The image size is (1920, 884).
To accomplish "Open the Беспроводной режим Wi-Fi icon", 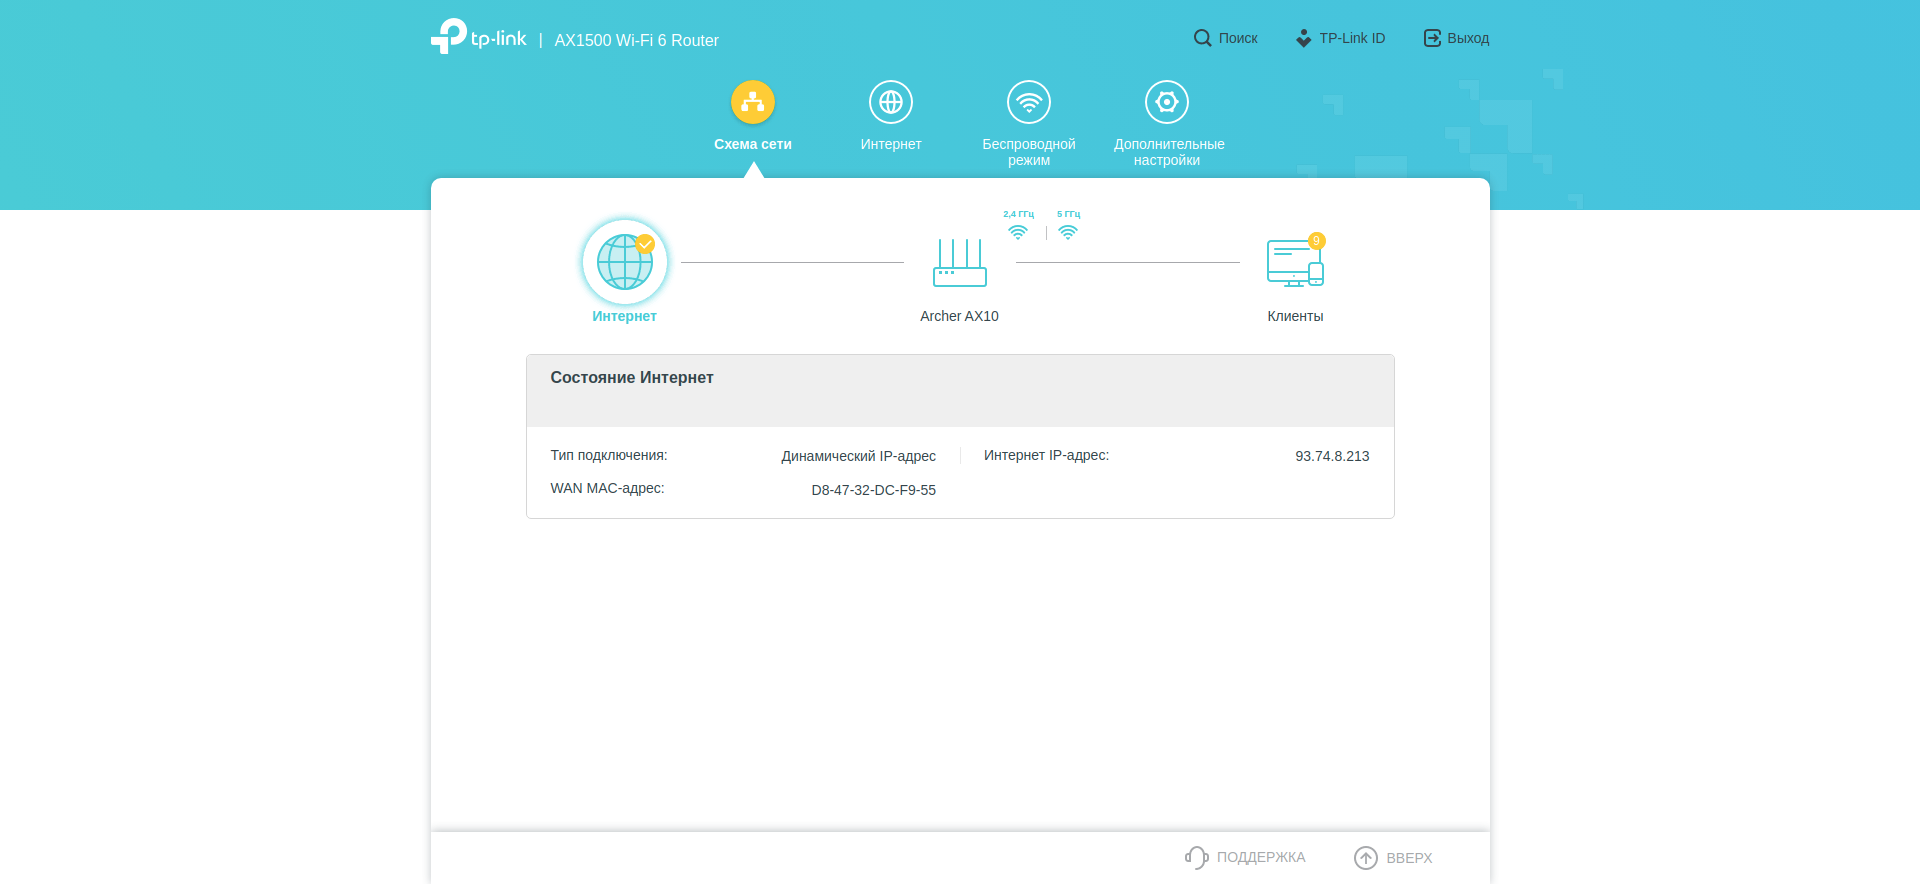I will [x=1028, y=102].
